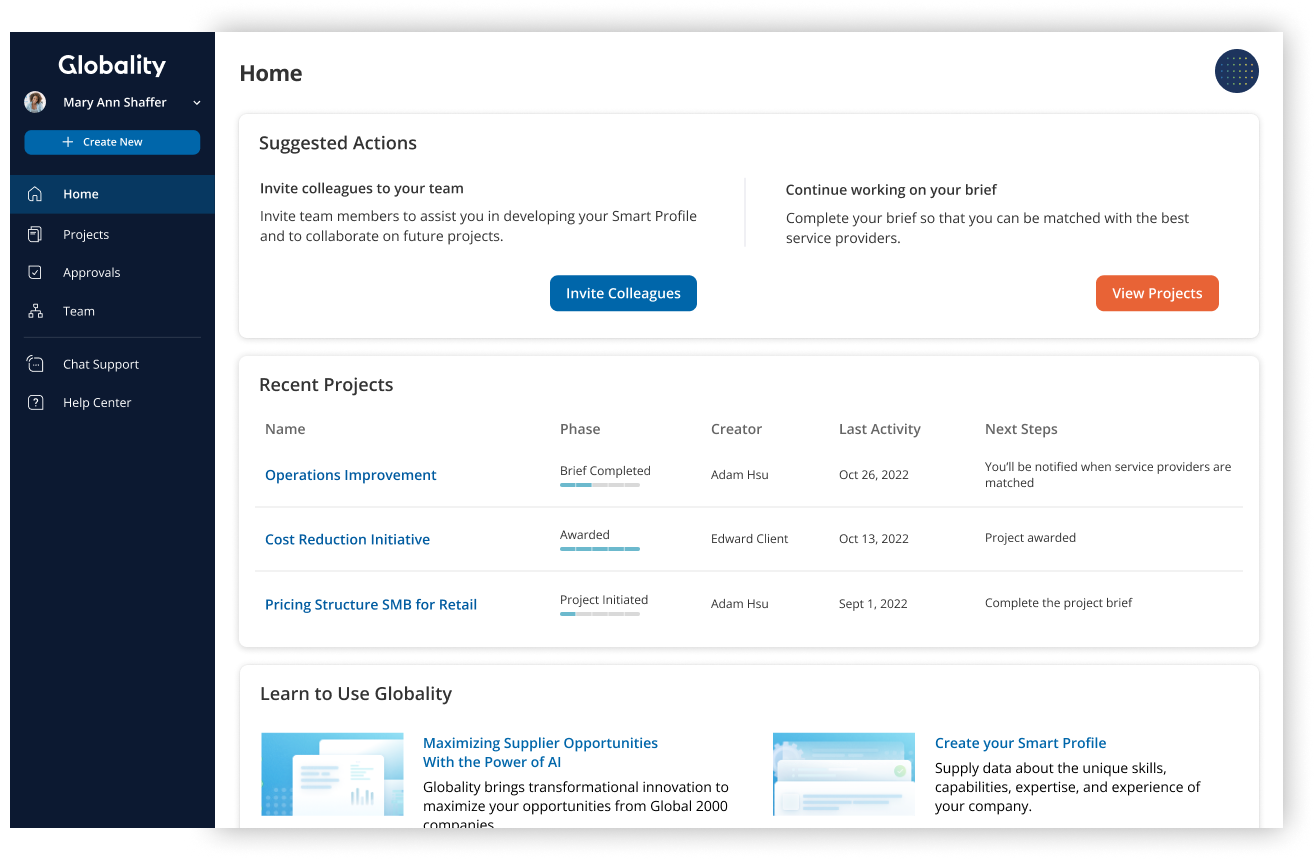1314x859 pixels.
Task: Click Mary Ann Shaffer's avatar photo
Action: (x=35, y=102)
